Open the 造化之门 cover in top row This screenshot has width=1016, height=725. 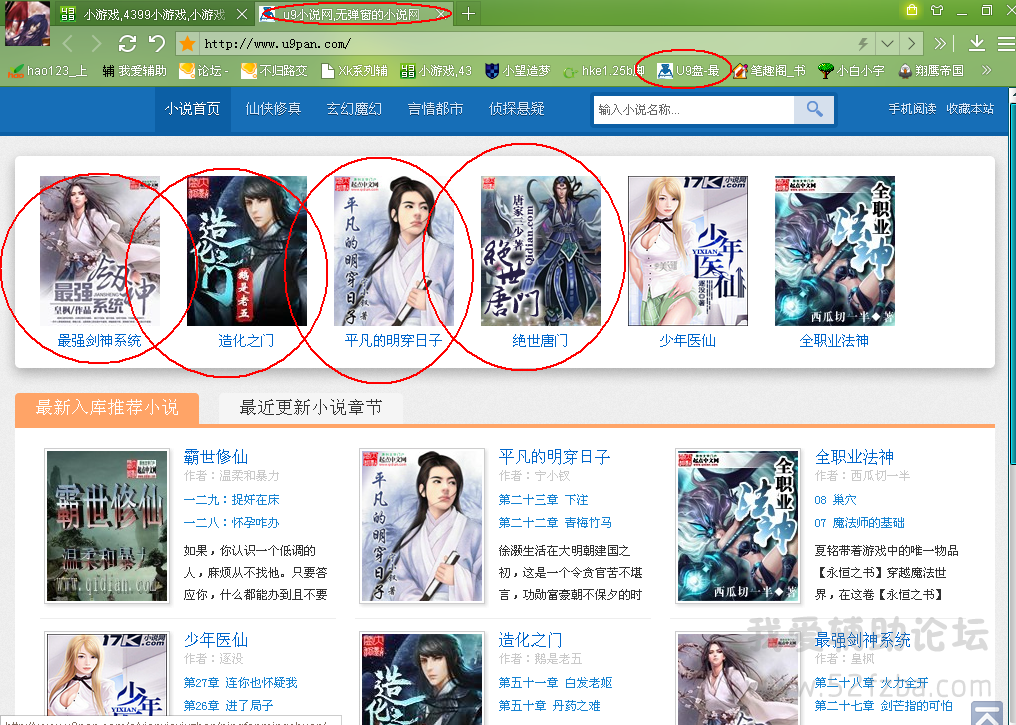(x=247, y=251)
